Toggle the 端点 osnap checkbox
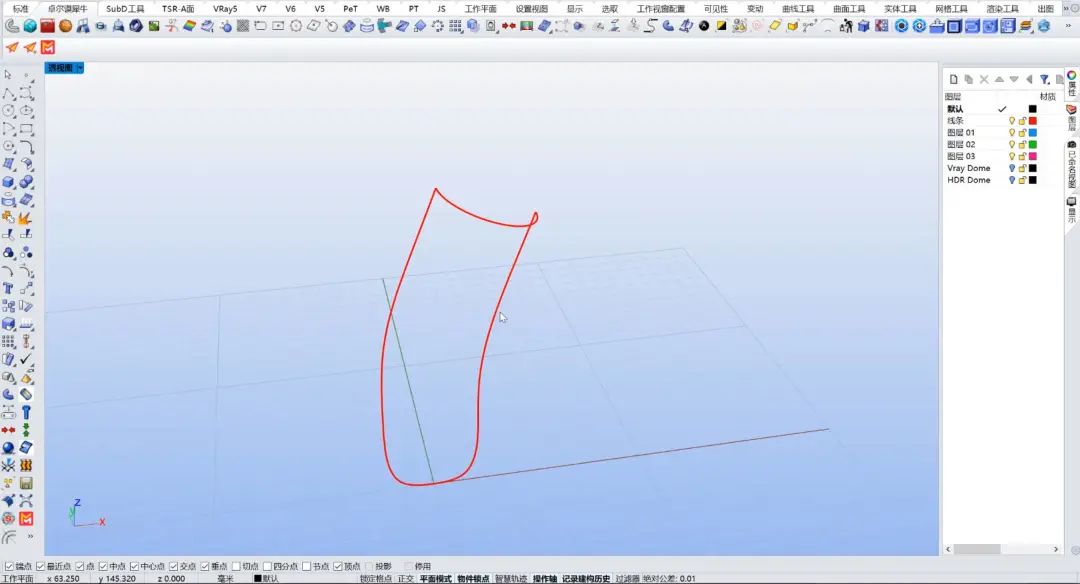The height and width of the screenshot is (584, 1080). click(10, 566)
